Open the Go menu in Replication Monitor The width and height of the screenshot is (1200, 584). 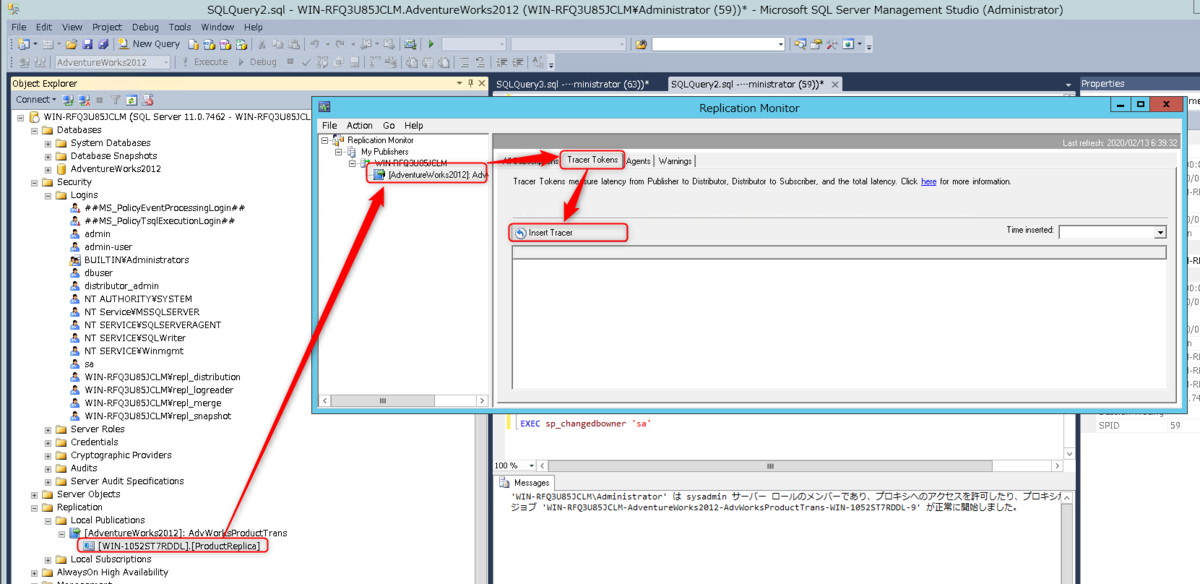[389, 125]
